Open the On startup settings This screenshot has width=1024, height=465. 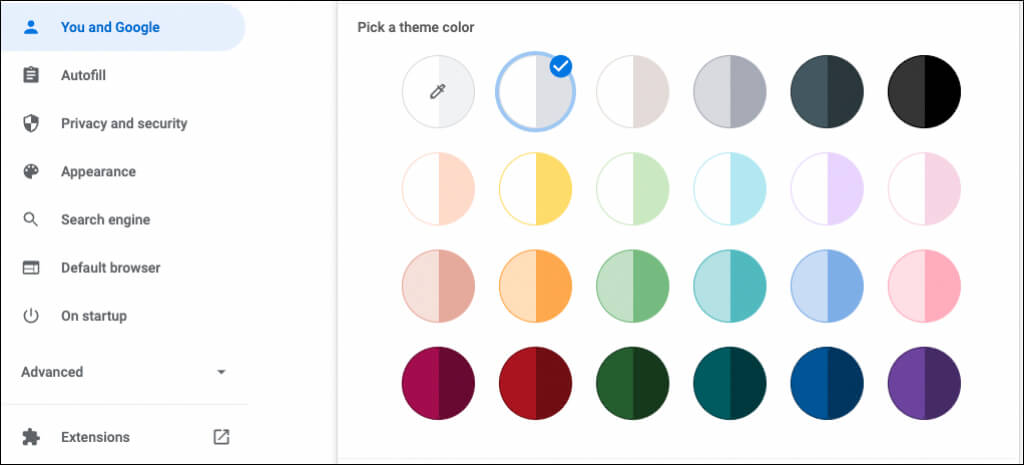coord(93,315)
